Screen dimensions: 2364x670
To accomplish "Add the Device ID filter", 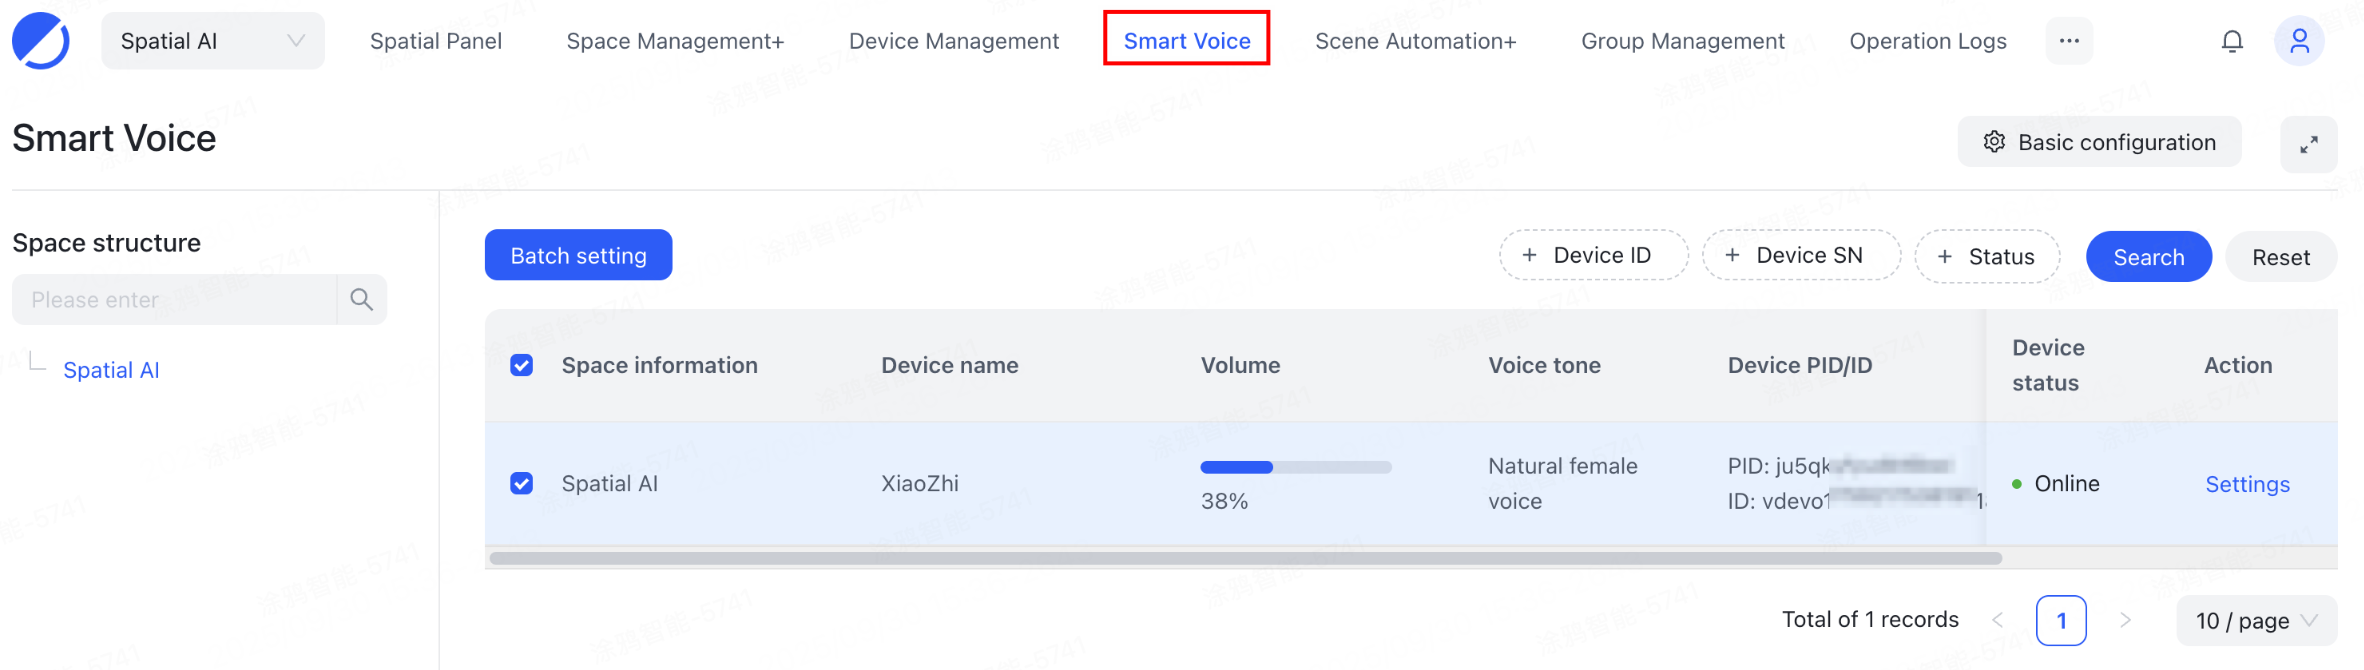I will point(1592,256).
